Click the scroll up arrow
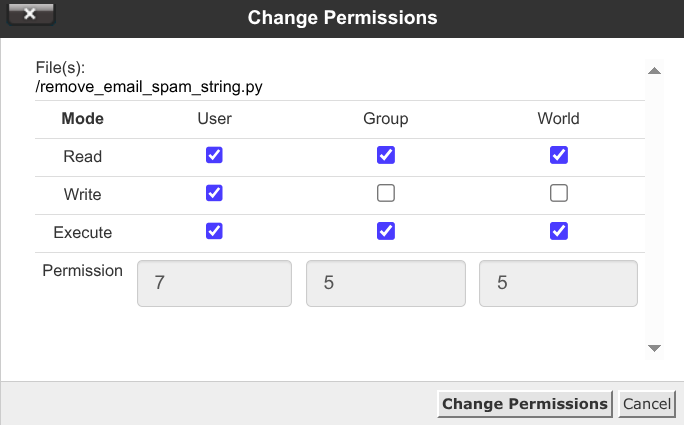This screenshot has width=684, height=425. 654,71
